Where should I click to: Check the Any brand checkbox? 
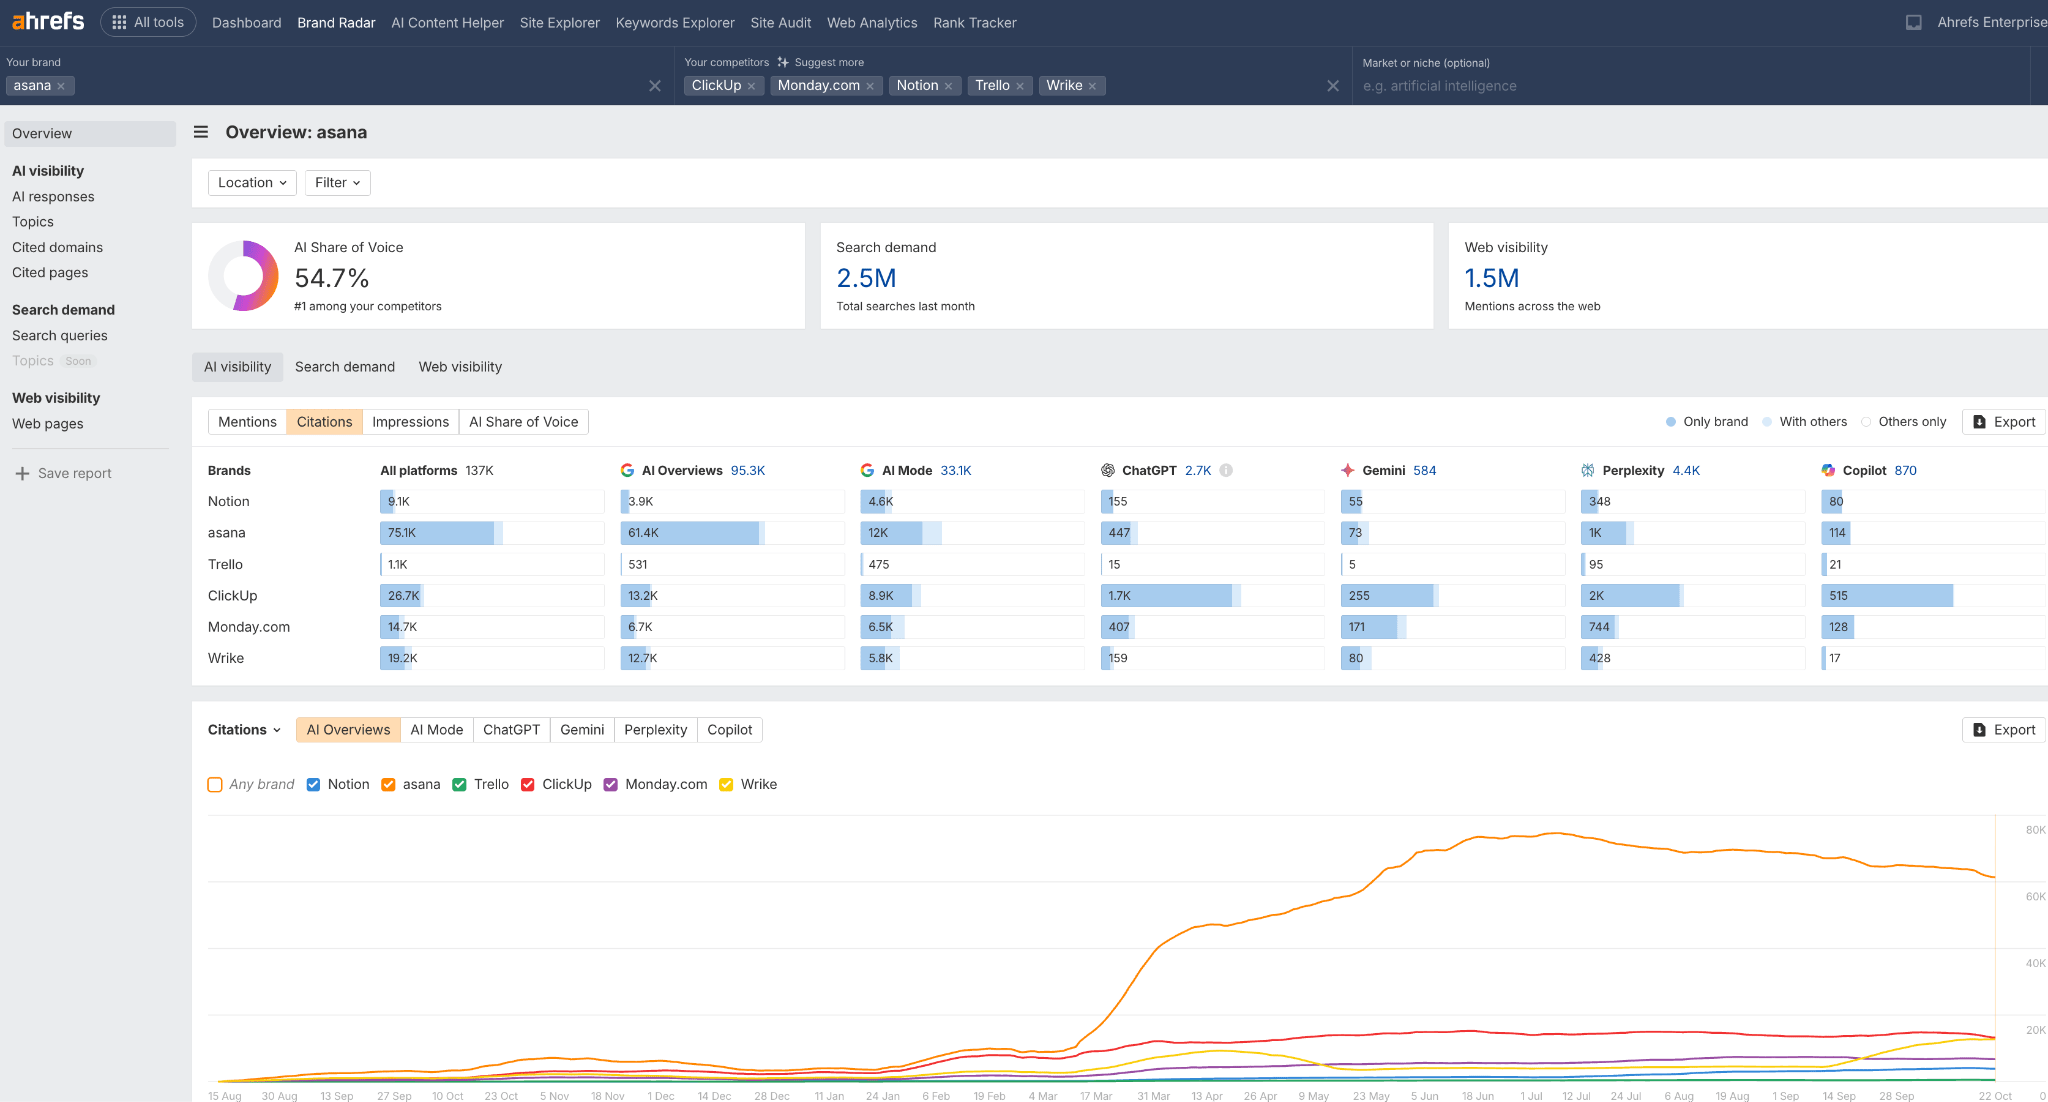coord(215,784)
